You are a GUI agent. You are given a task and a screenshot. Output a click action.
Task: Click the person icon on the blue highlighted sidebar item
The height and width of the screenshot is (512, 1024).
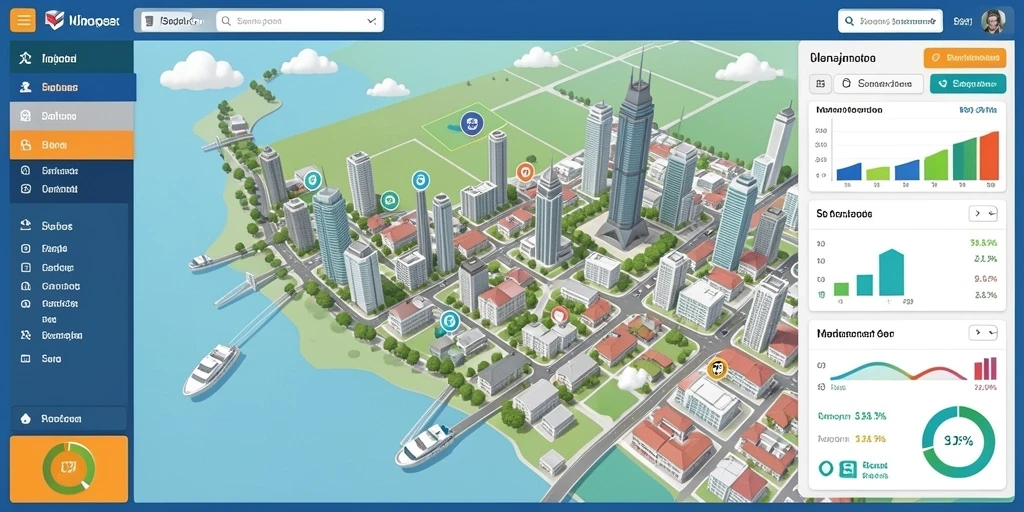pos(25,87)
